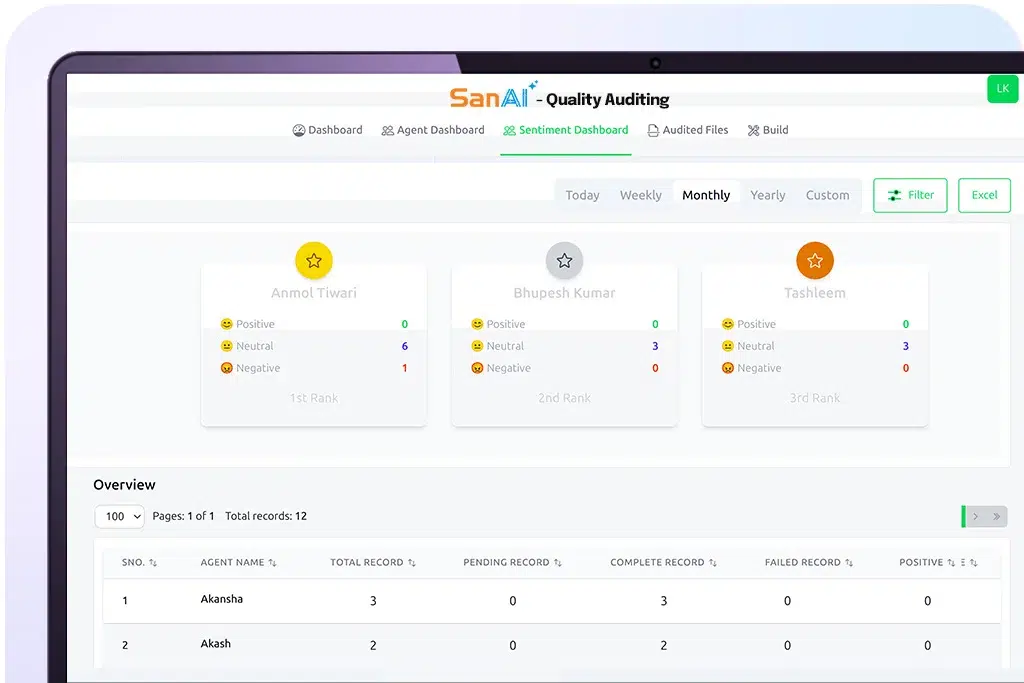
Task: Click Bhupesh Kumar's Positive emoji icon
Action: (x=477, y=324)
